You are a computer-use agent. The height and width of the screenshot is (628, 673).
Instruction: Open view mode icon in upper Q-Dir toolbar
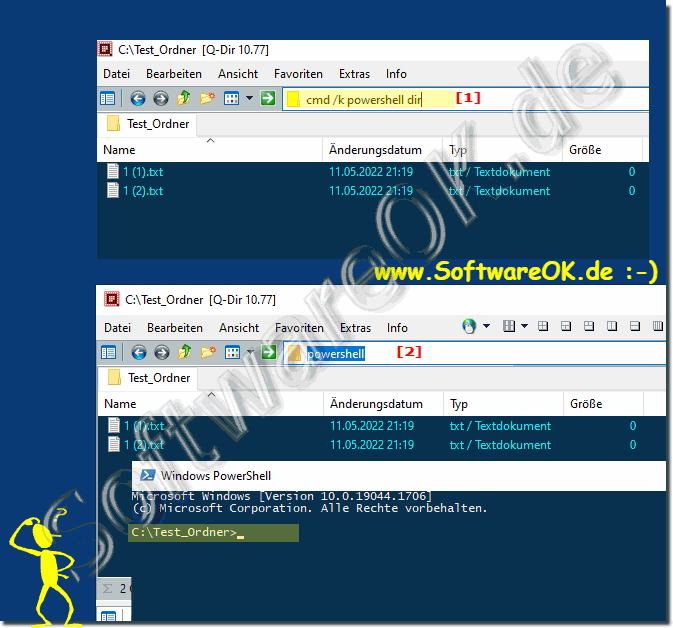point(231,98)
